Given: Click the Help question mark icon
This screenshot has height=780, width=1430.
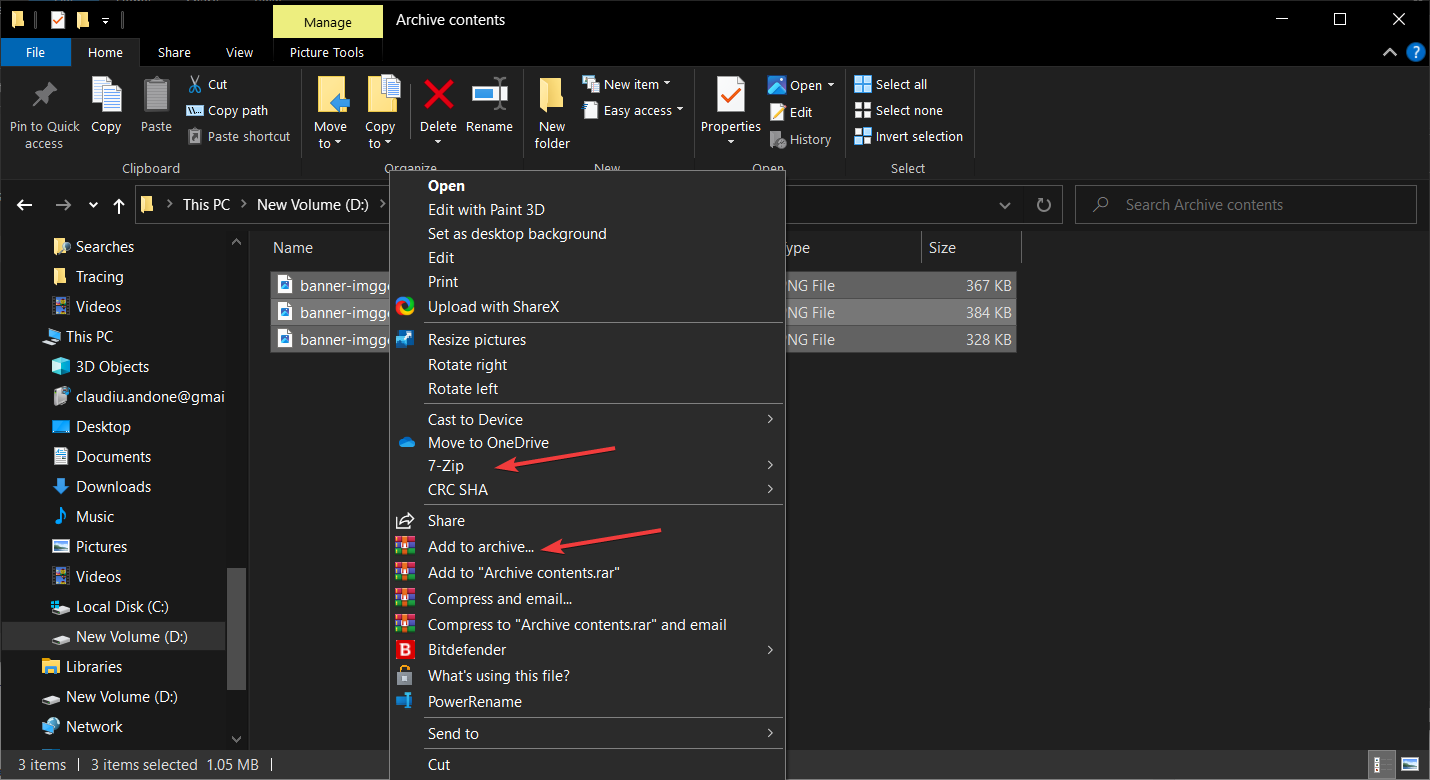Looking at the screenshot, I should coord(1415,52).
